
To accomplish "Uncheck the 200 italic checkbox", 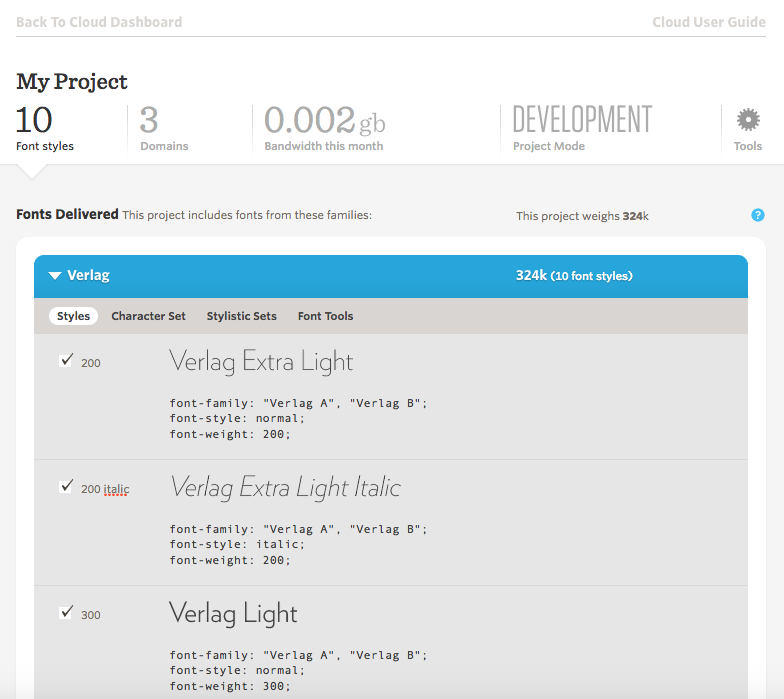I will [66, 486].
